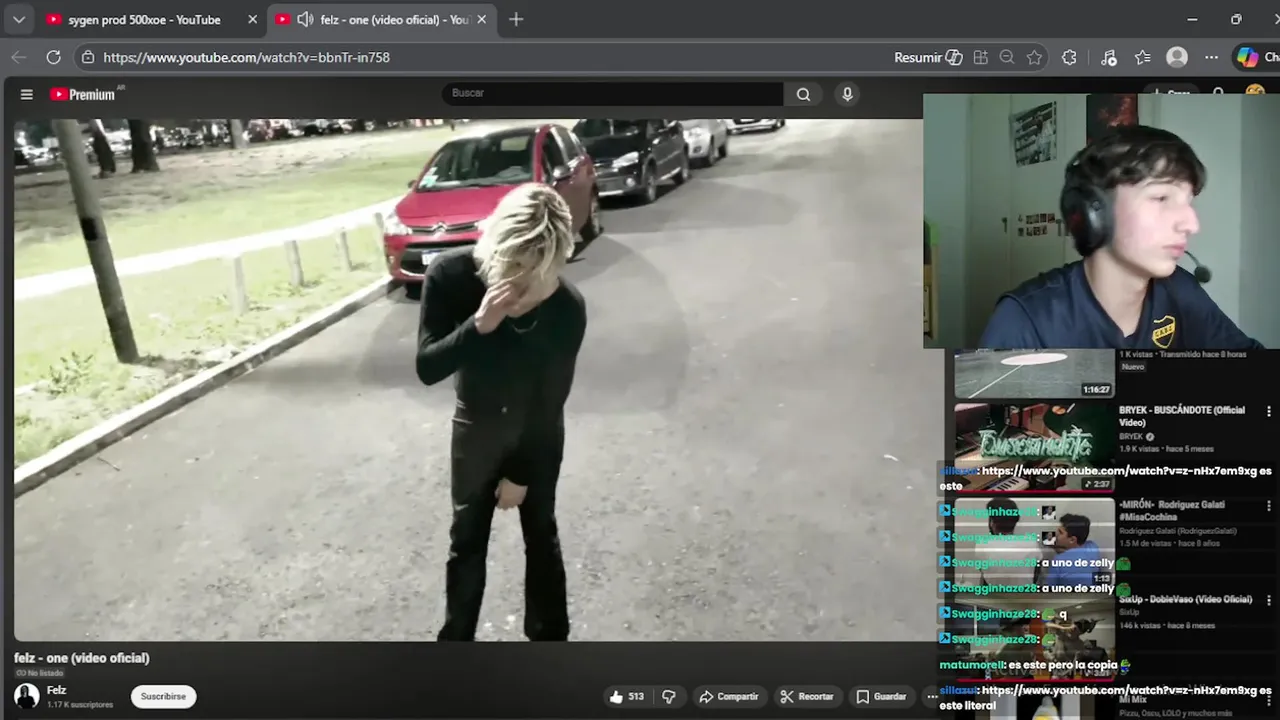The image size is (1280, 720).
Task: Reload the page with refresh icon
Action: point(54,57)
